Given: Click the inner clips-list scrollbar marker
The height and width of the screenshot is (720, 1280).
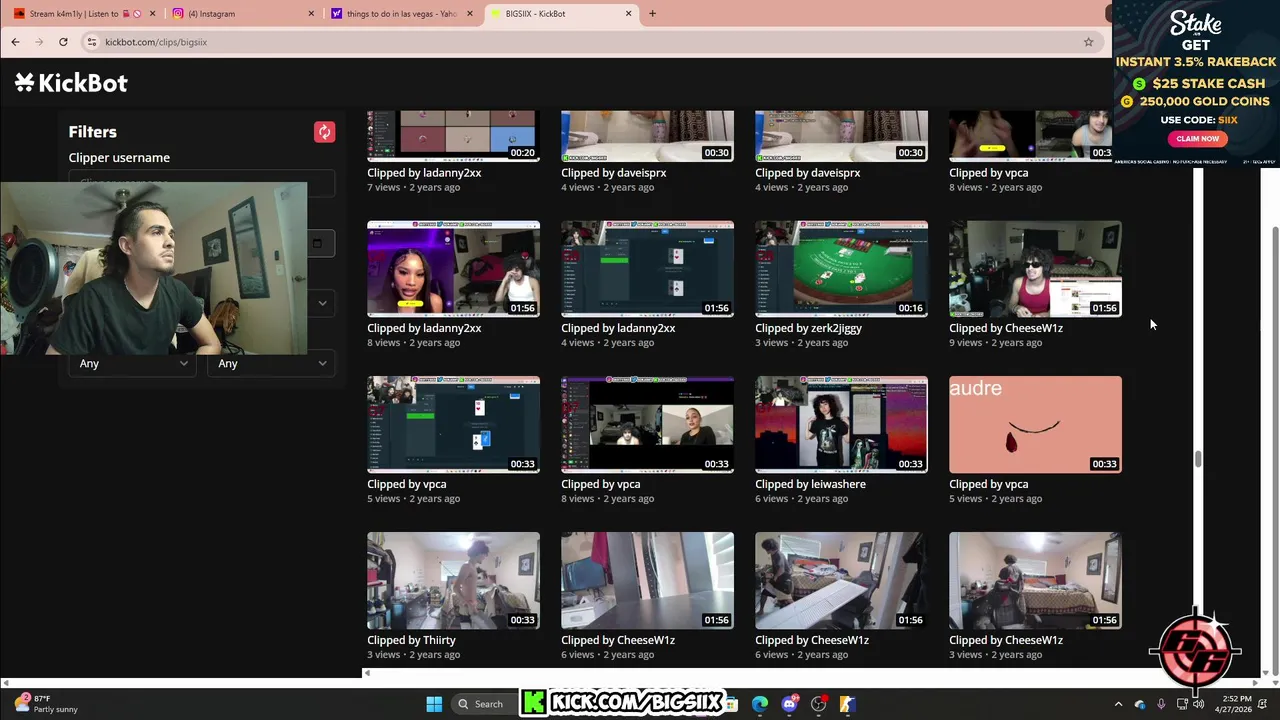Looking at the screenshot, I should pyautogui.click(x=1198, y=459).
